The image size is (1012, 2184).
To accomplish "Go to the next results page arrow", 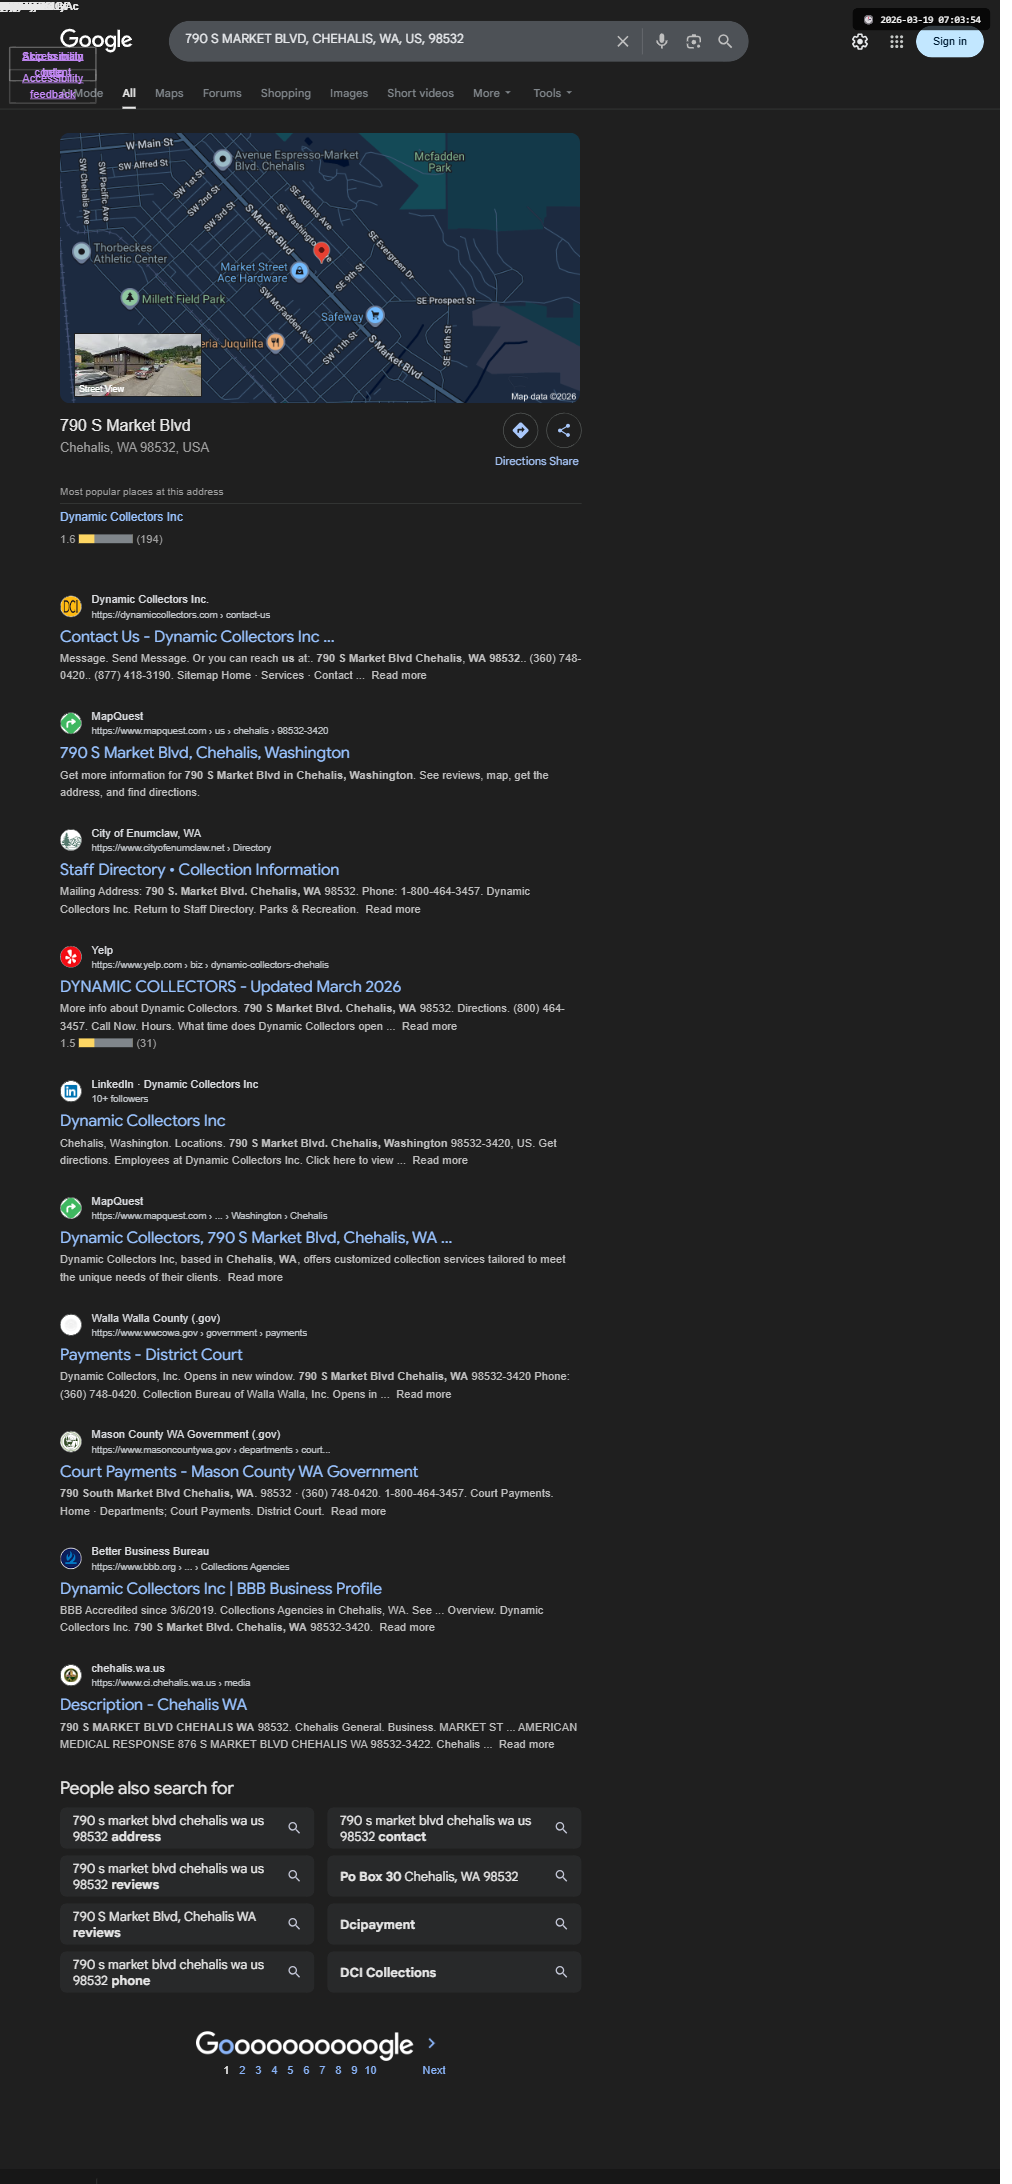I will 432,2043.
